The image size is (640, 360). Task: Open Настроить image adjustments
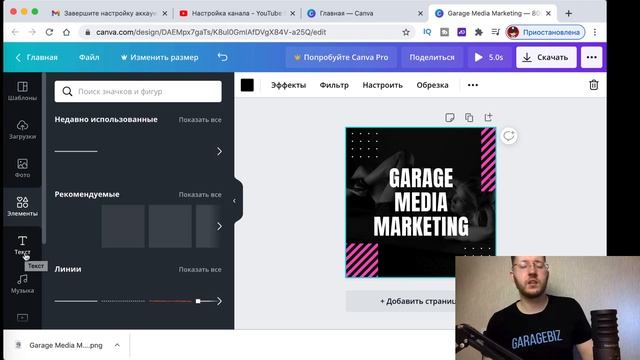point(382,85)
